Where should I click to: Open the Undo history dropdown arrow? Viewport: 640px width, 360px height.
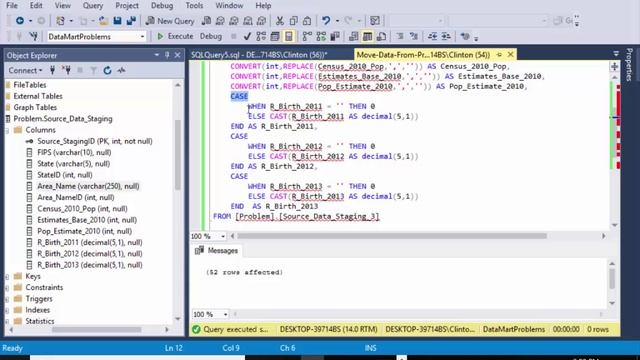click(337, 20)
